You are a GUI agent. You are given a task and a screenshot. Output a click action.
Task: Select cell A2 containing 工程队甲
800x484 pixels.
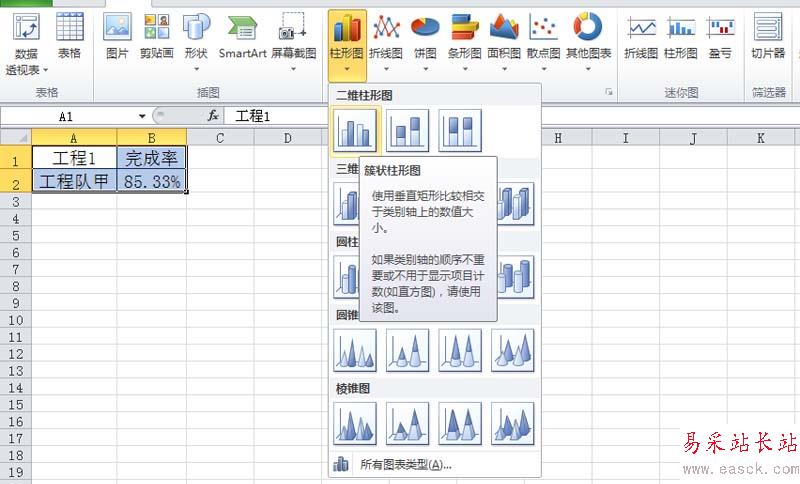tap(74, 181)
